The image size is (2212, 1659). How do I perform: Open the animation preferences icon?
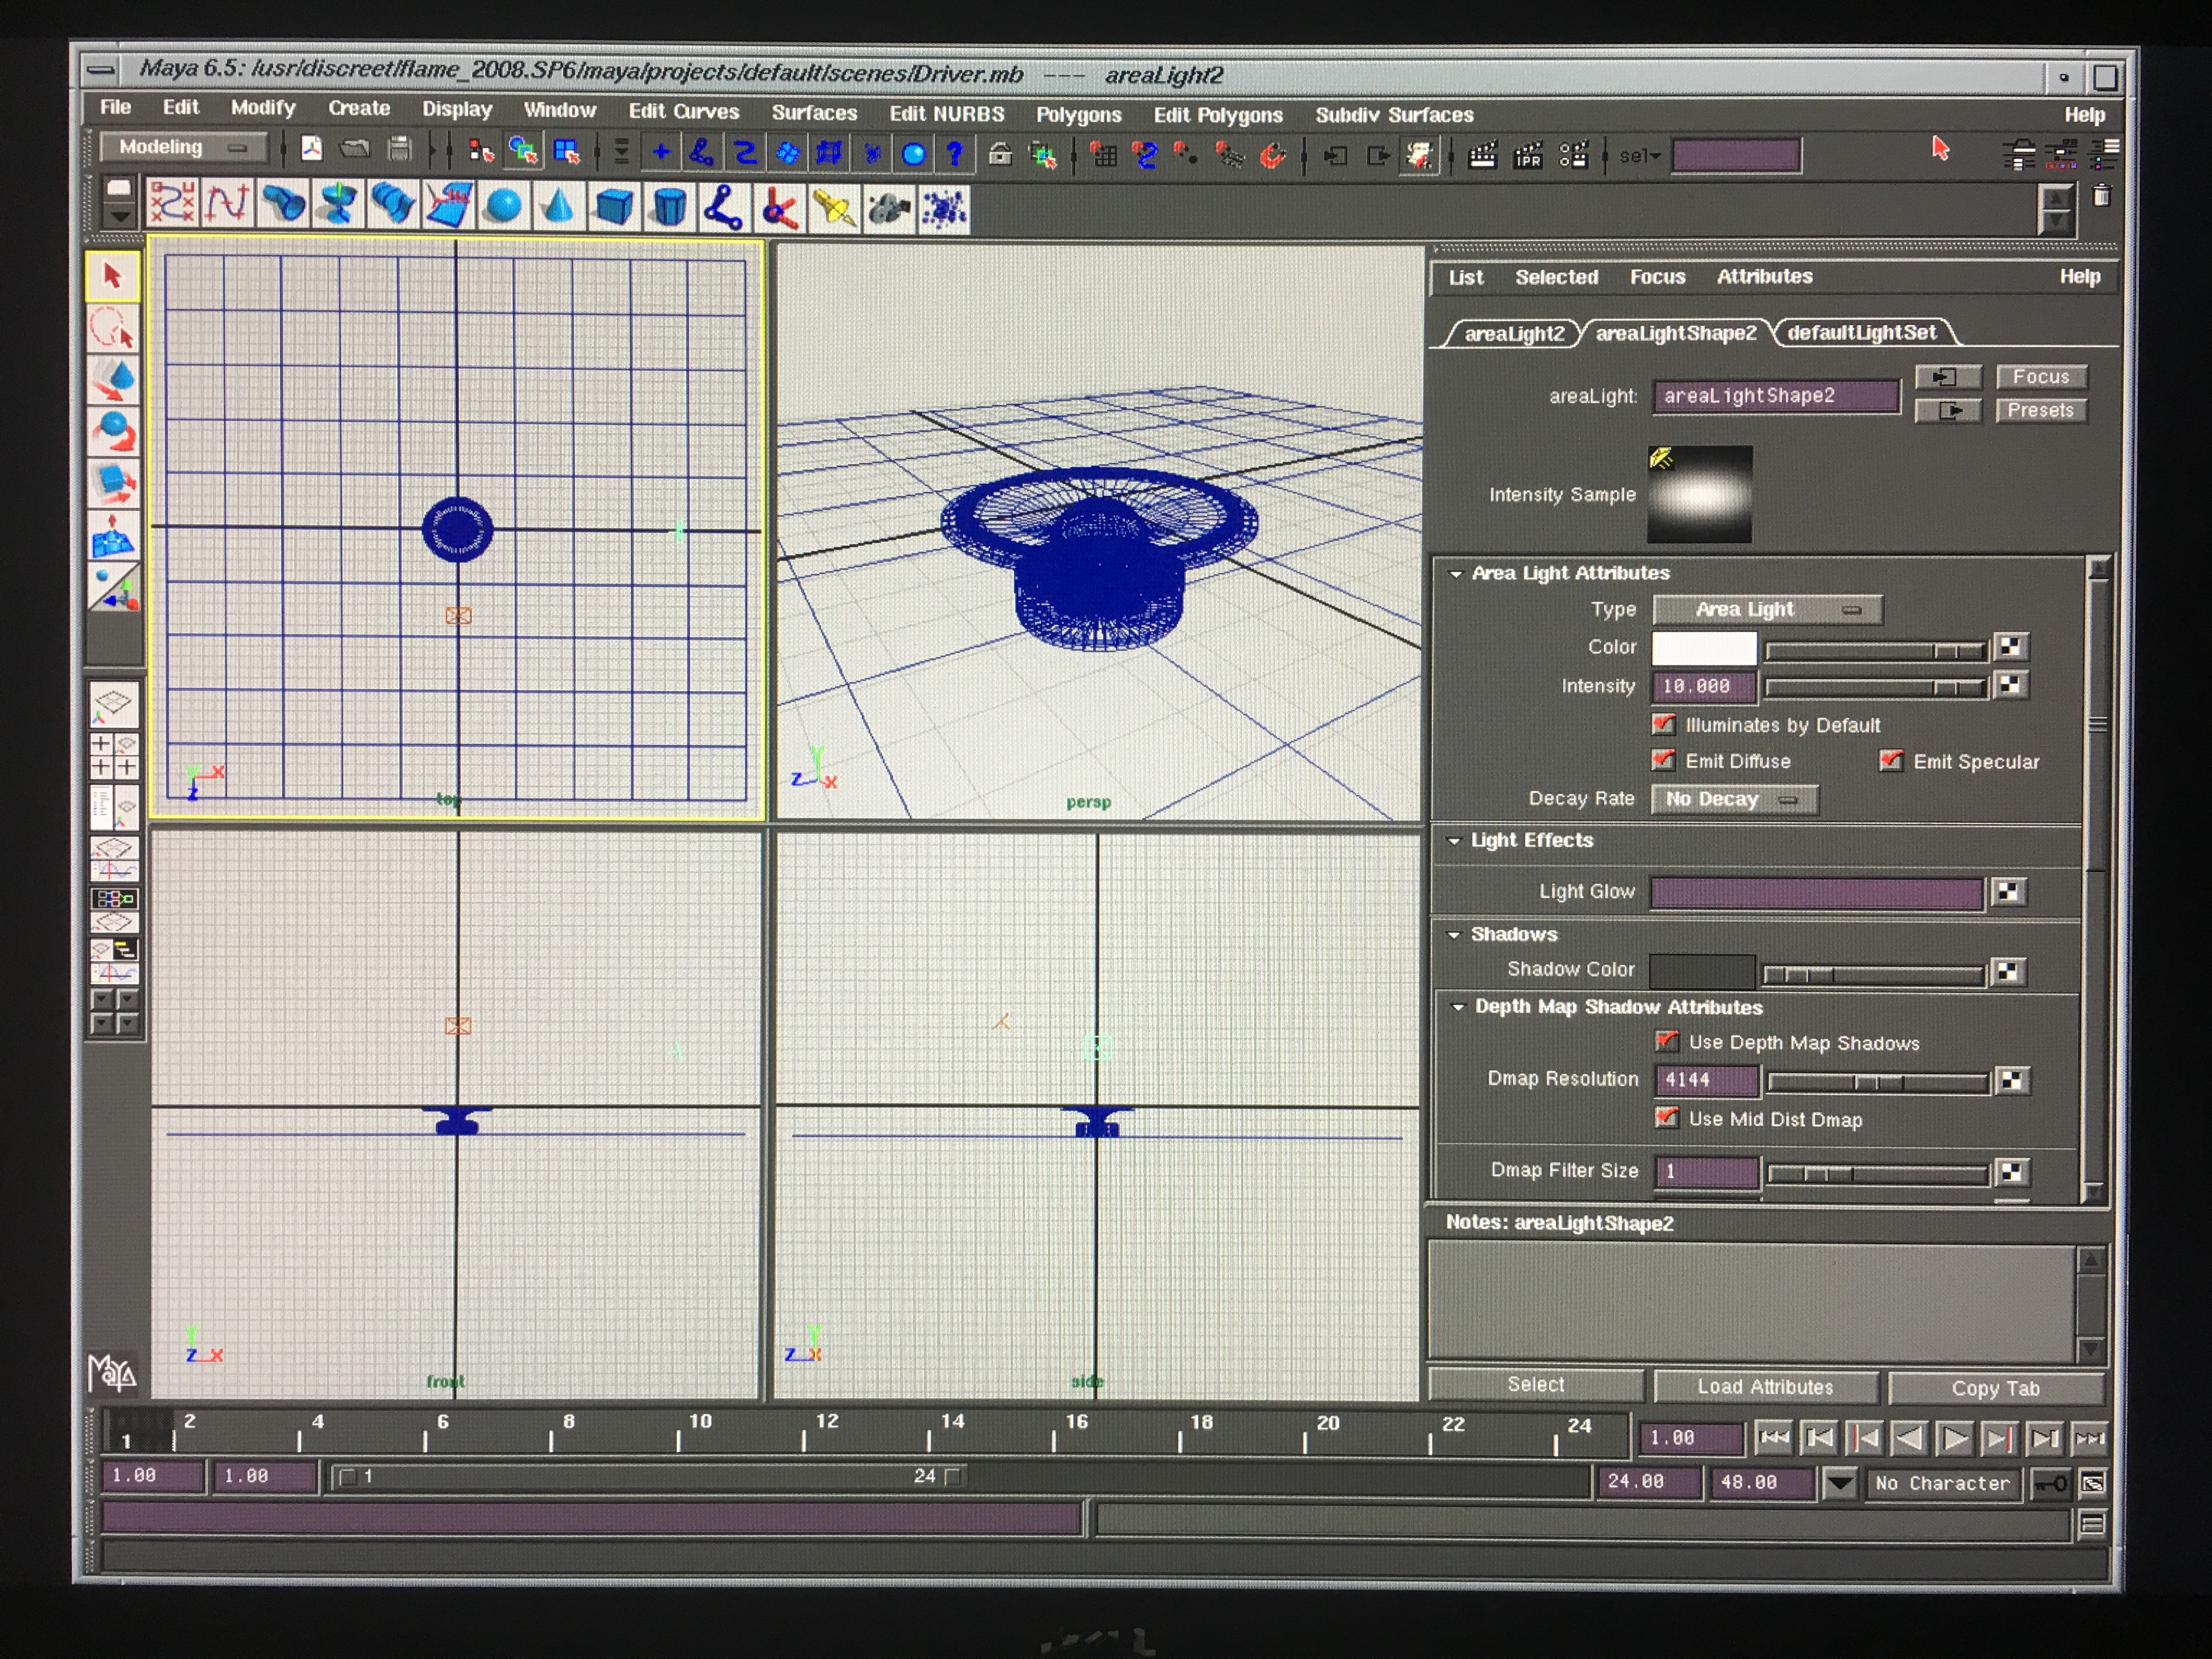tap(2092, 1483)
